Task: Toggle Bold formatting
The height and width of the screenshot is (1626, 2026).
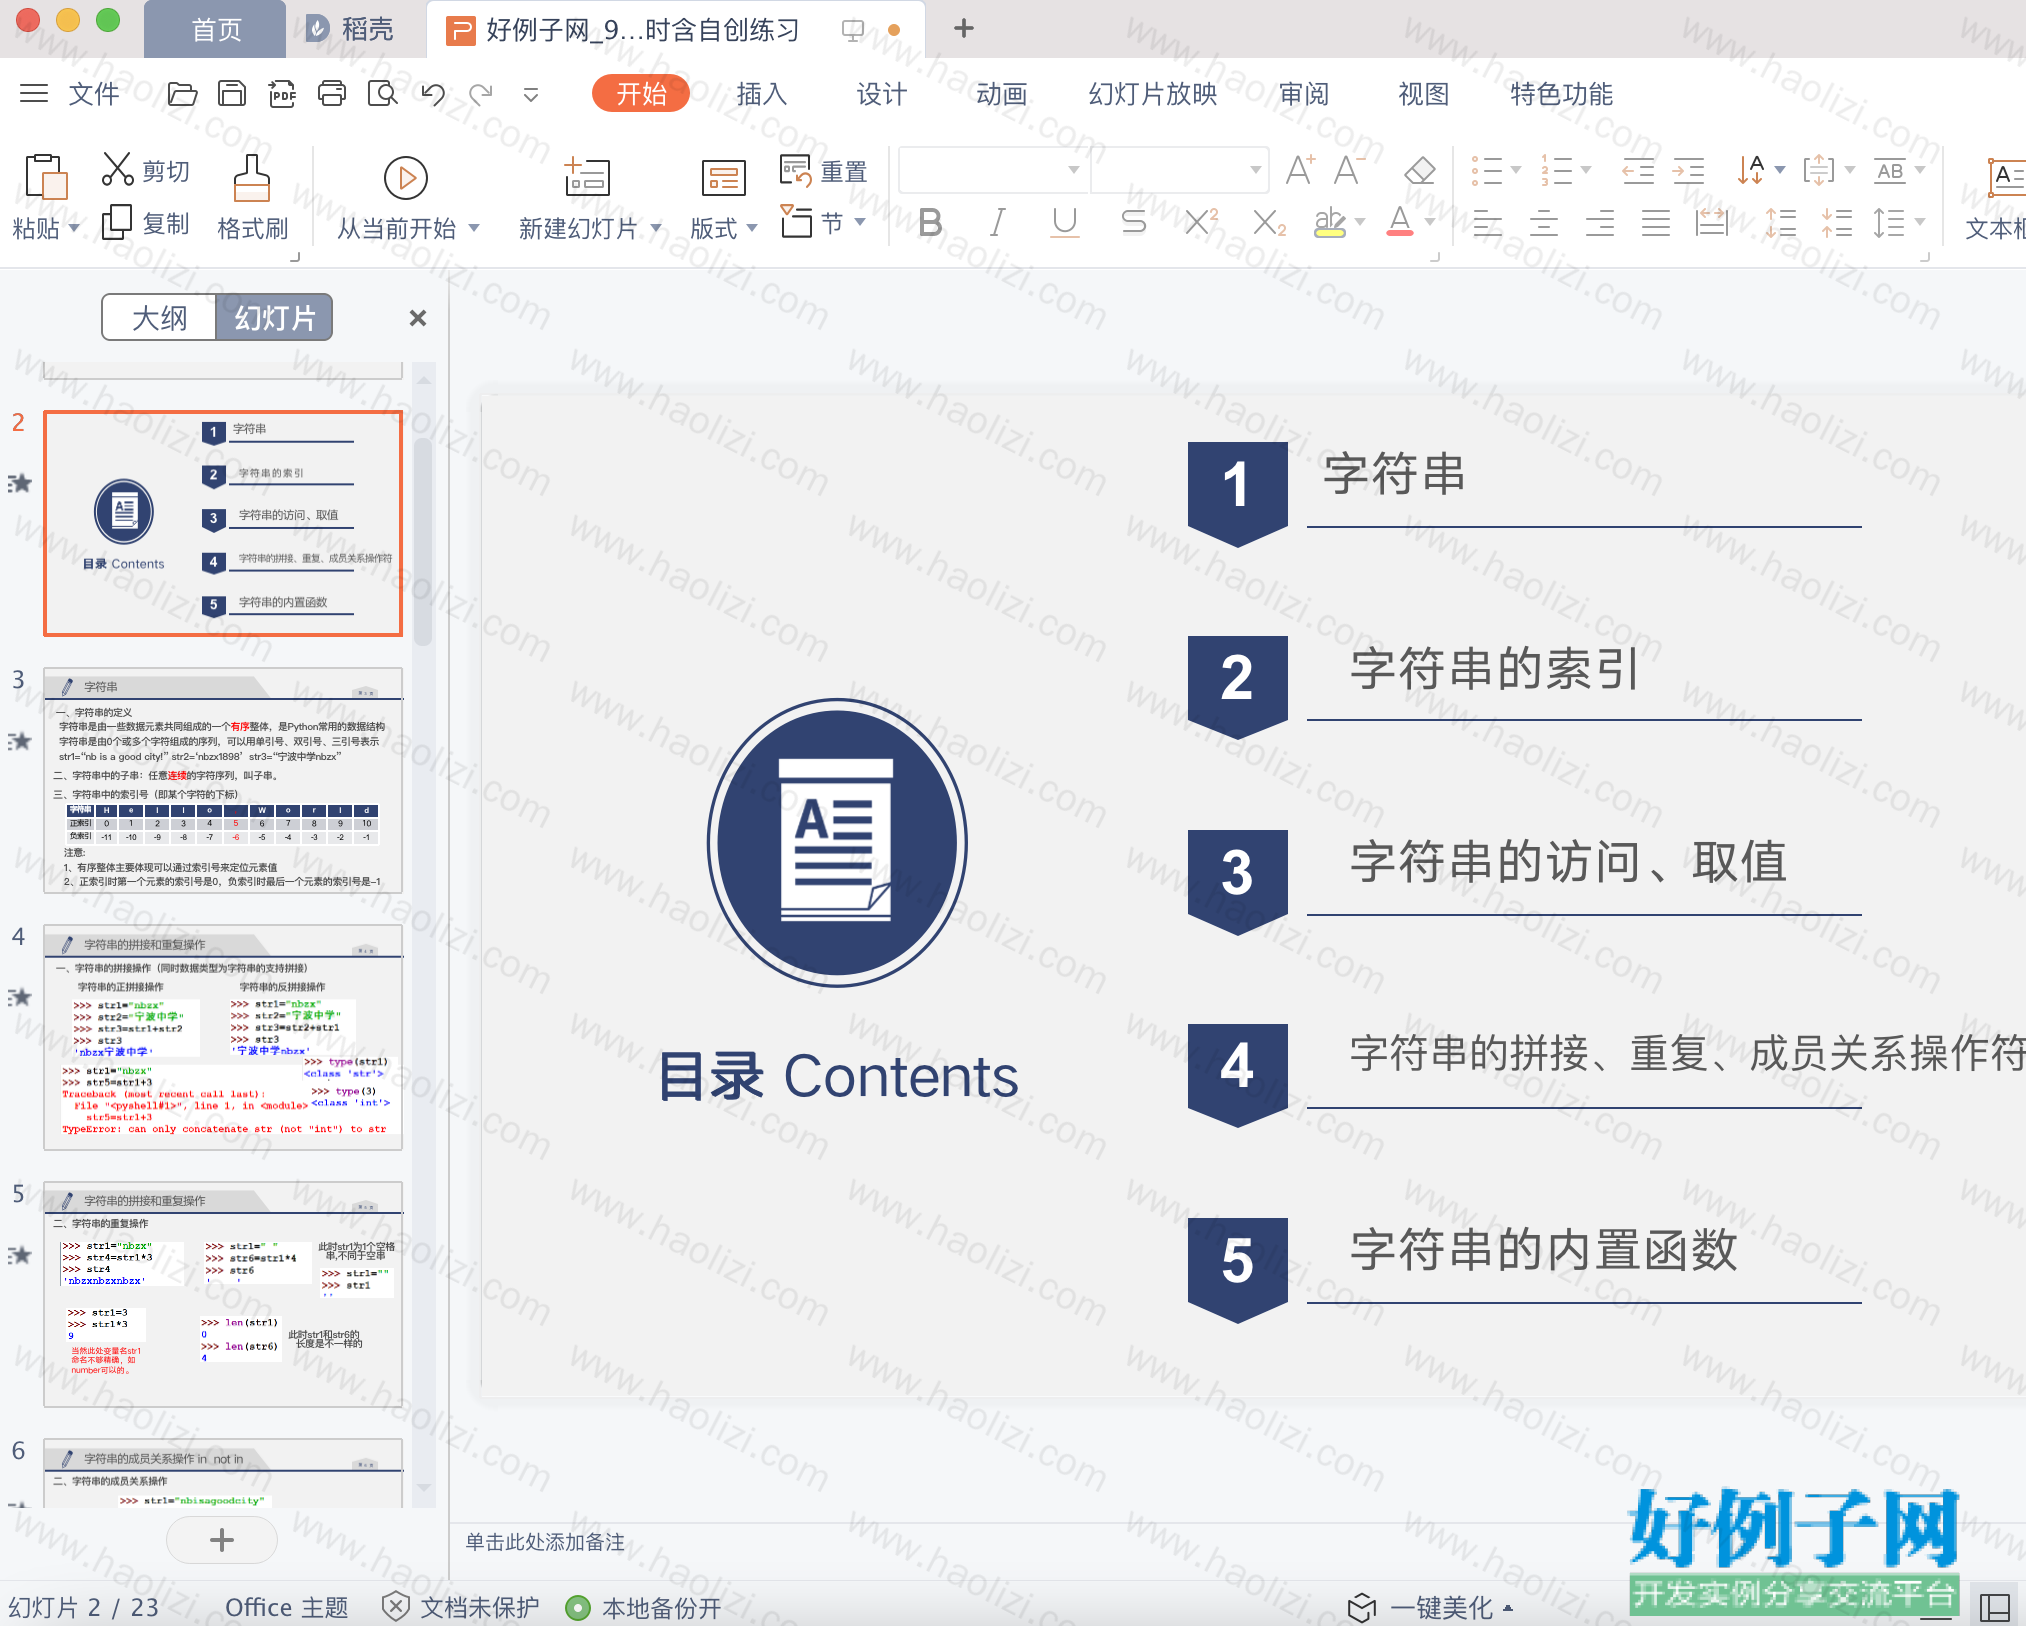Action: [x=930, y=222]
